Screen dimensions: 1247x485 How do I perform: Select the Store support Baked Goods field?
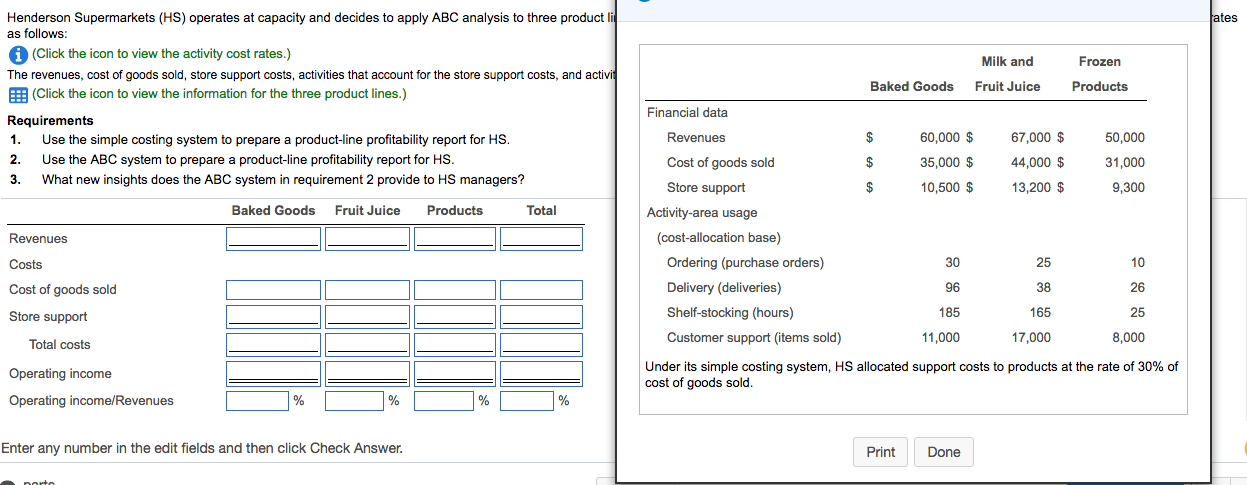[273, 316]
